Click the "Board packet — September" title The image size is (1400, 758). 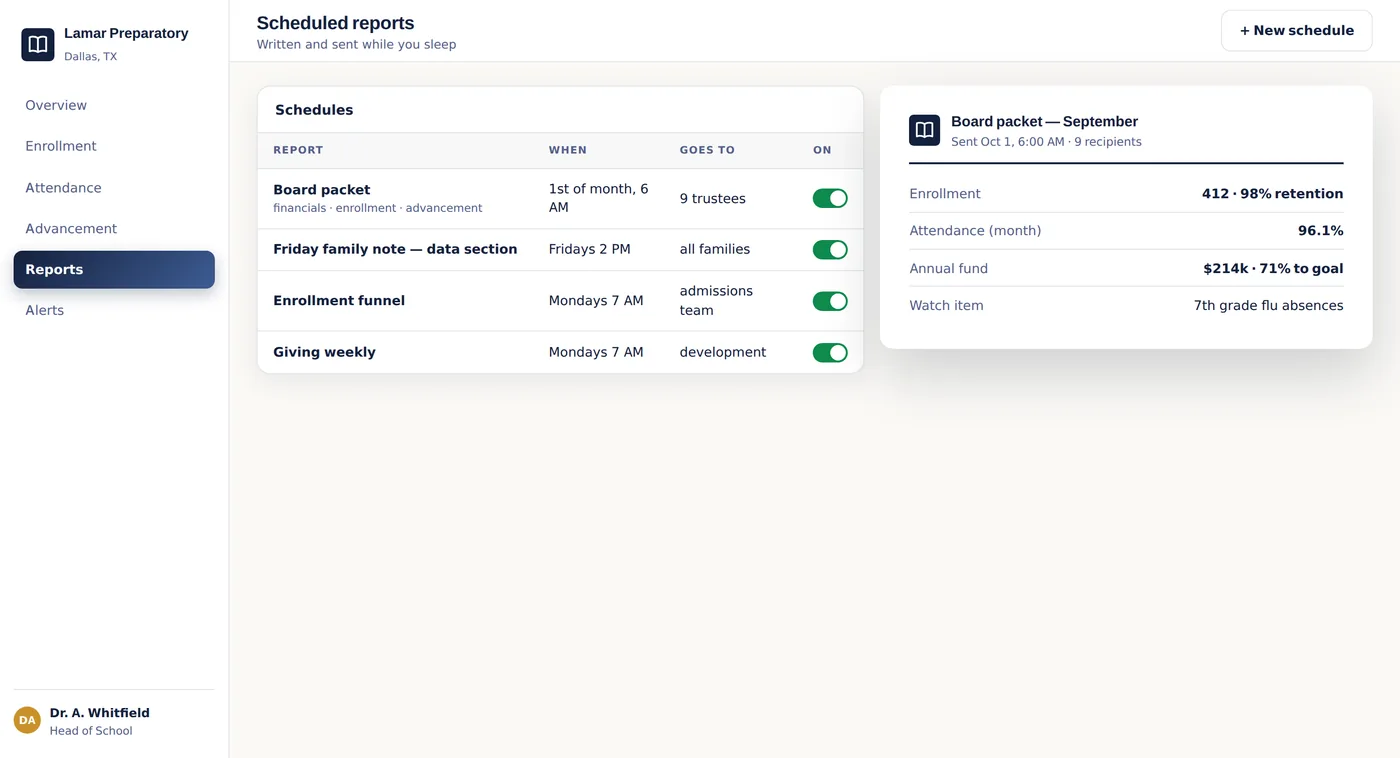pyautogui.click(x=1044, y=122)
